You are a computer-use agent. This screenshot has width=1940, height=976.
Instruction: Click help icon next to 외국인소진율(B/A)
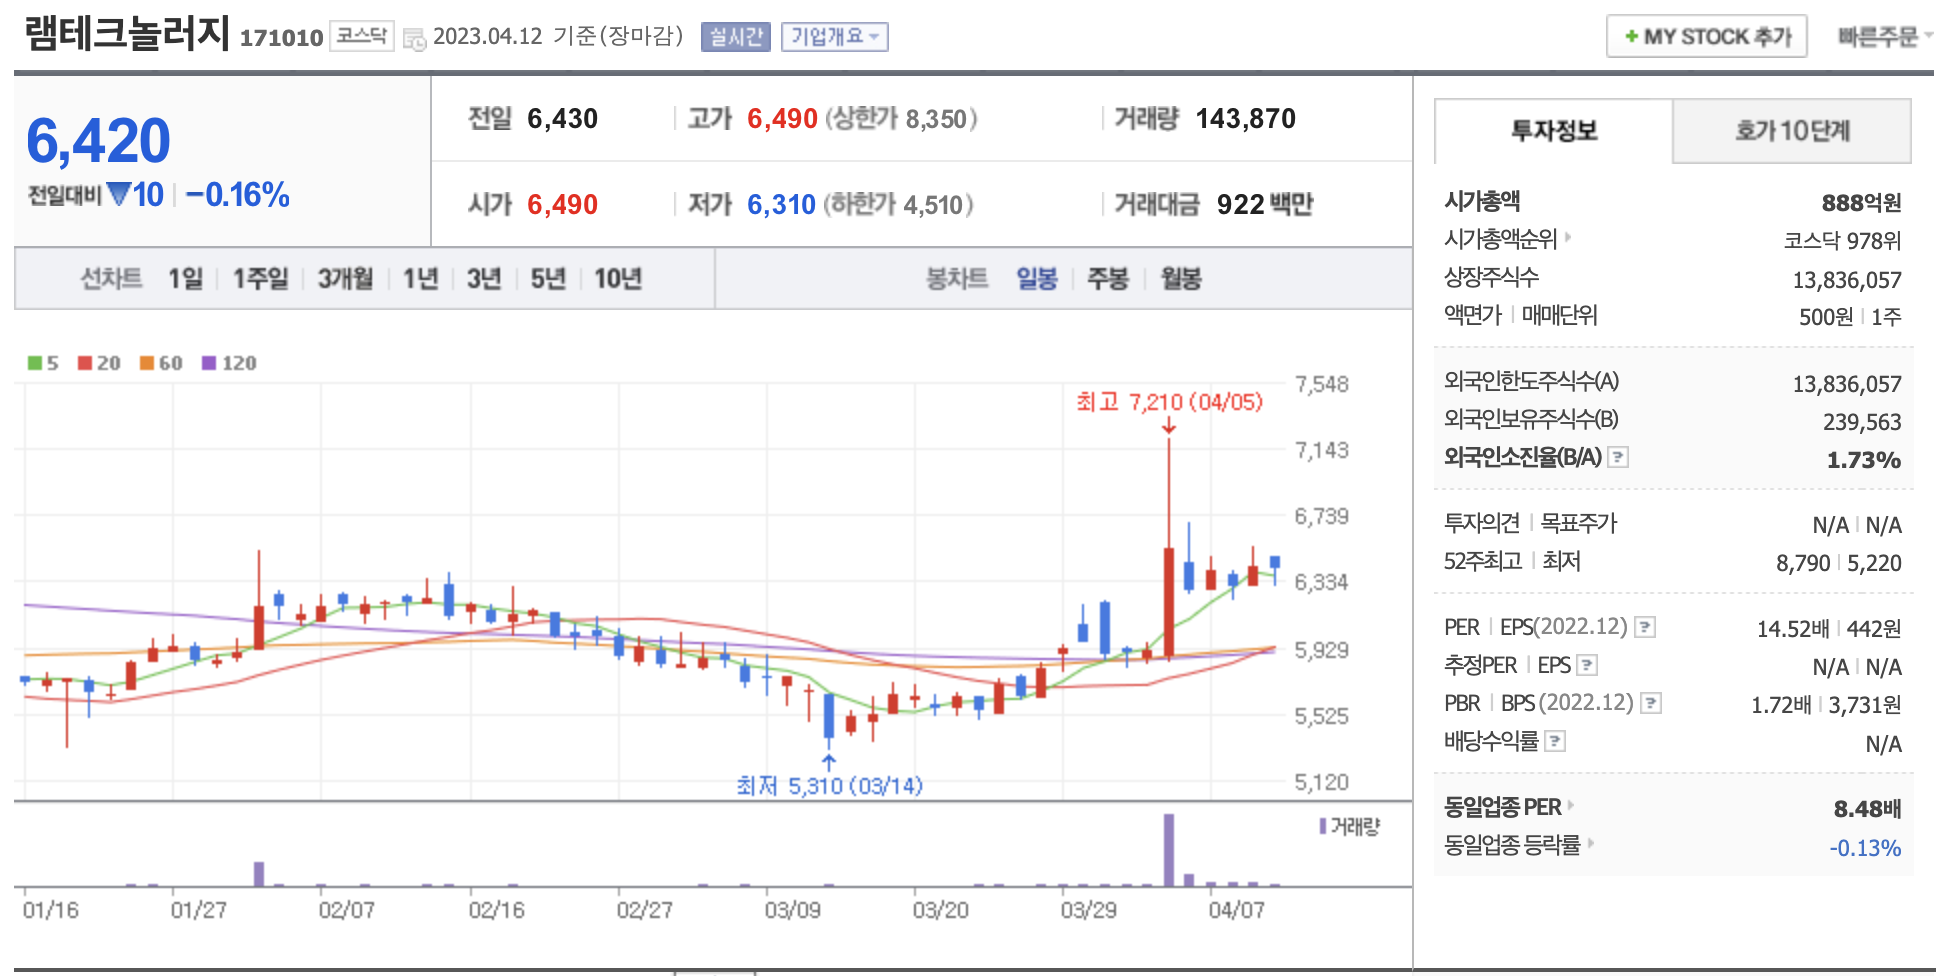coord(1618,457)
